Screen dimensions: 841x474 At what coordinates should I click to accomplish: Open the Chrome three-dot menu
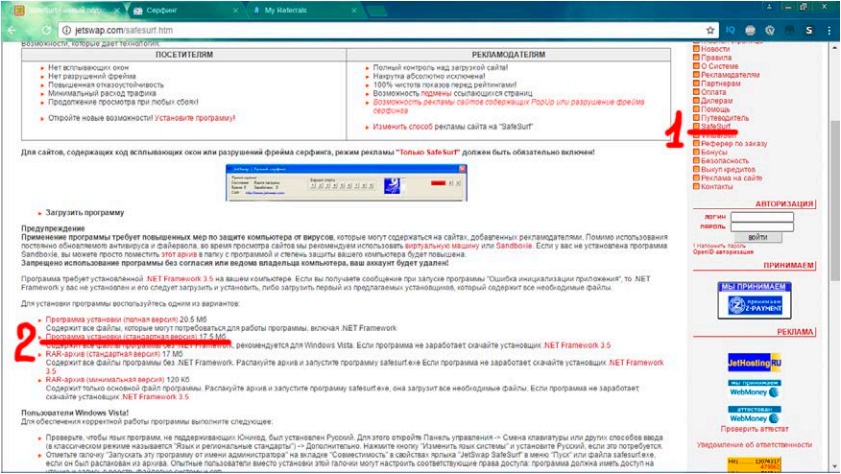pyautogui.click(x=828, y=31)
